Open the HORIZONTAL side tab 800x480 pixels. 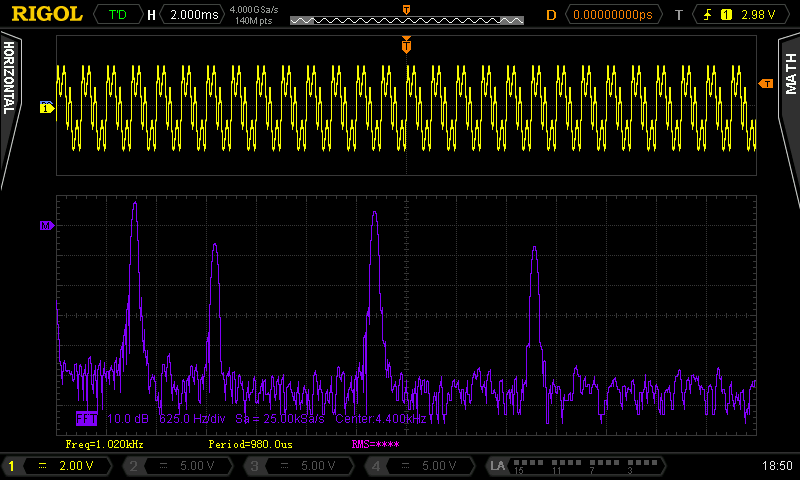click(x=9, y=78)
